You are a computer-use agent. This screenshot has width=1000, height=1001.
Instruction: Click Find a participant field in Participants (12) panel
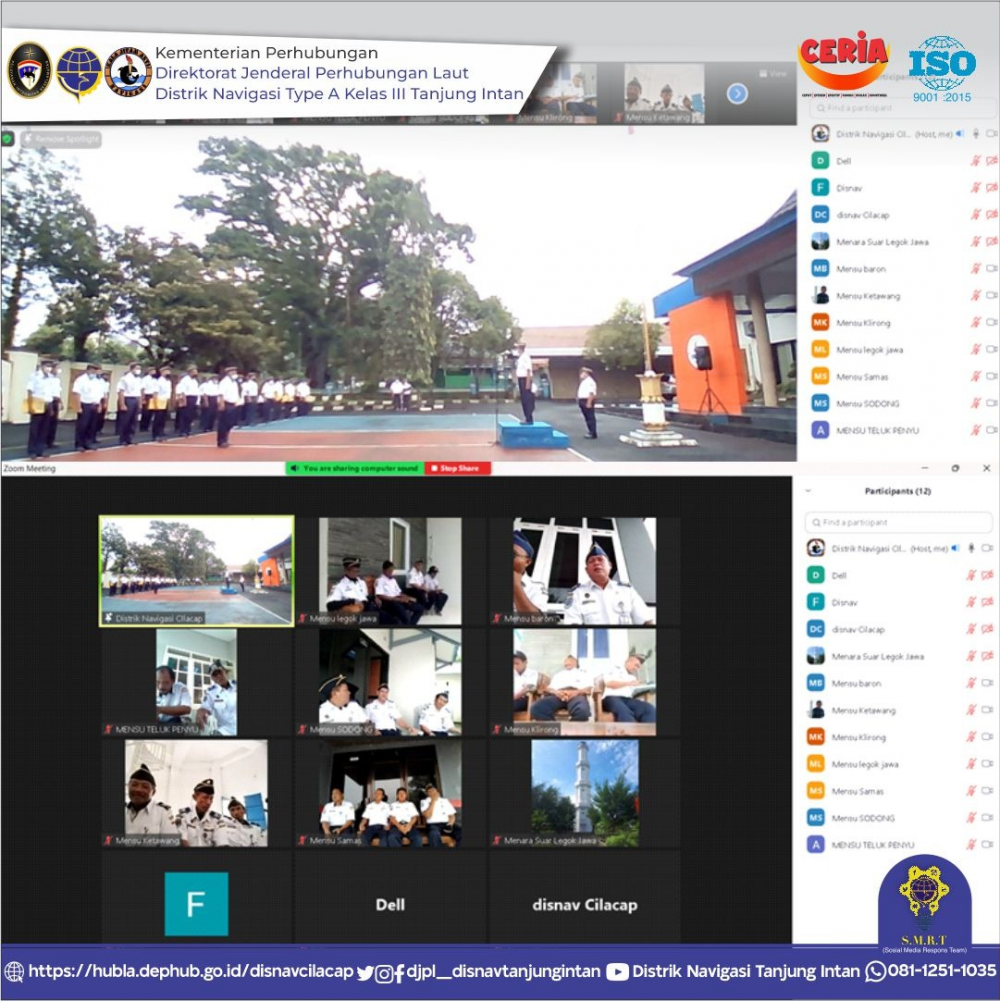[x=898, y=522]
